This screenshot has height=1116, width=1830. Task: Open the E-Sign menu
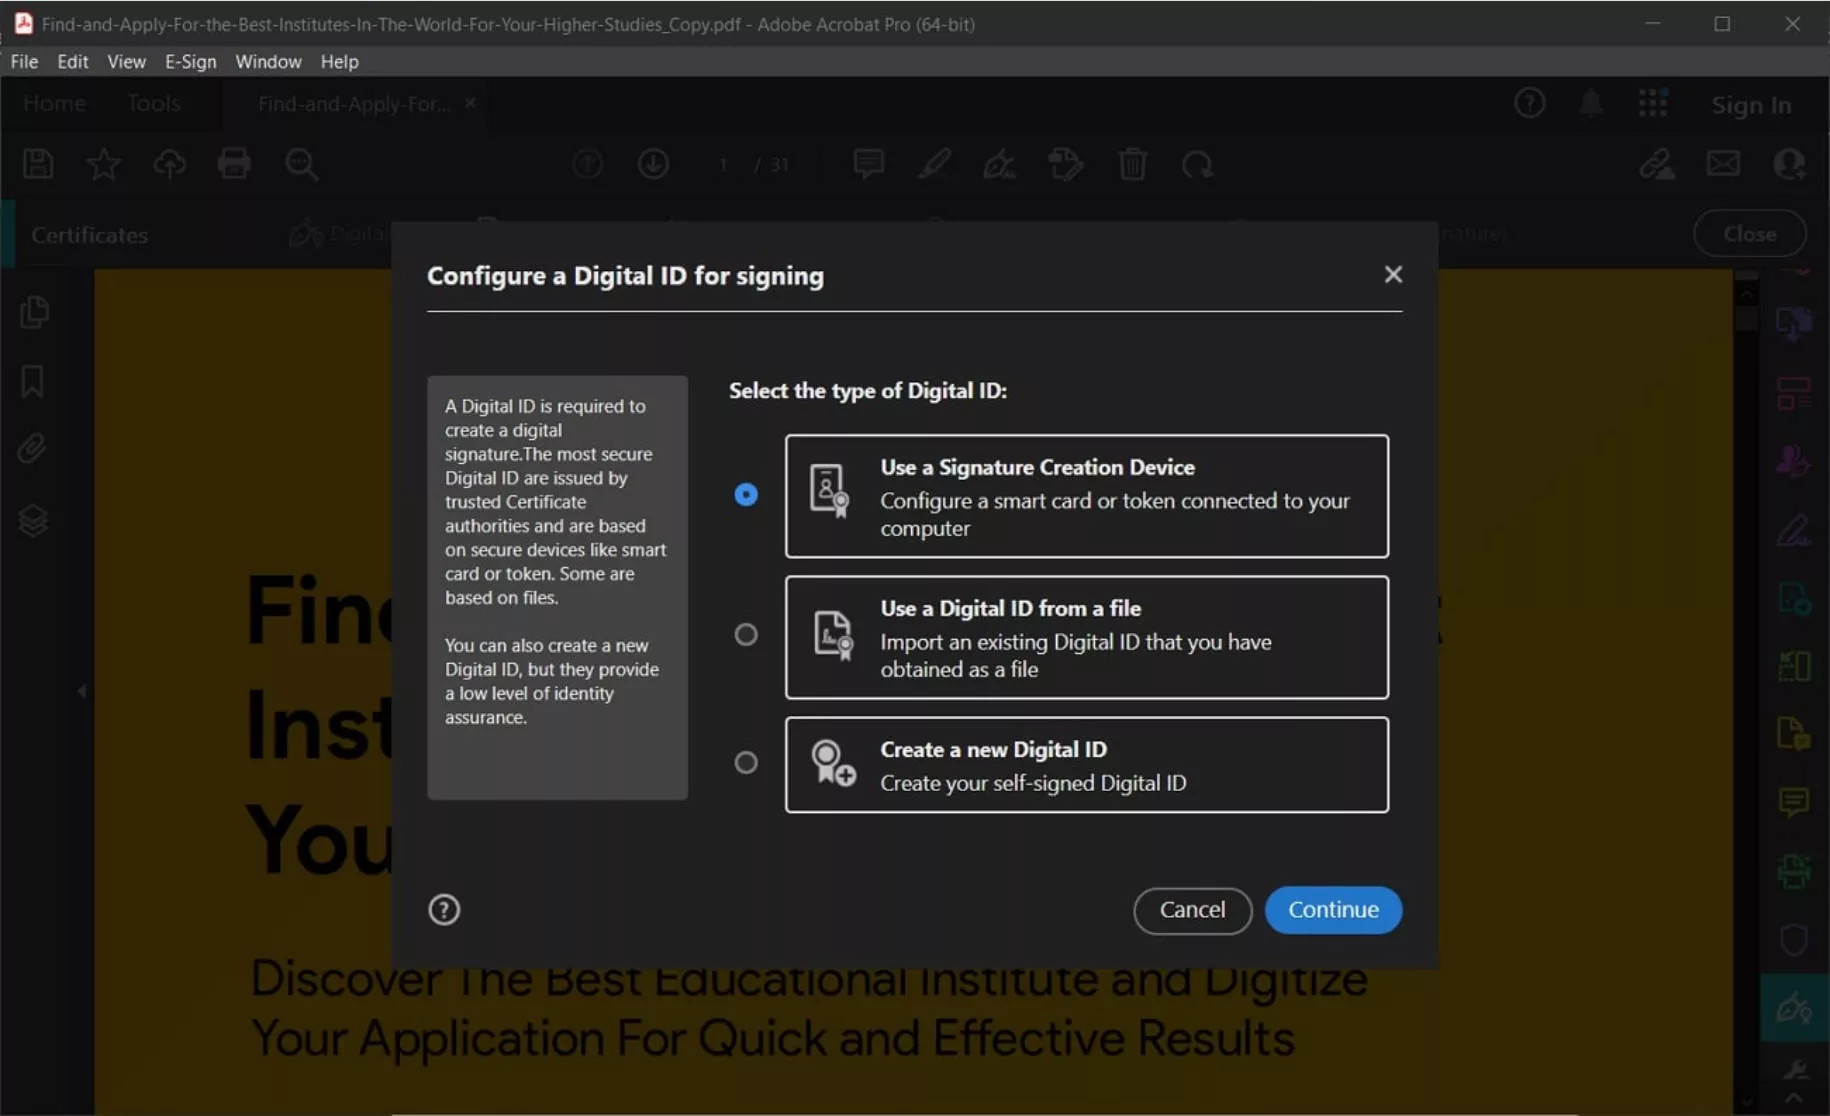coord(190,61)
